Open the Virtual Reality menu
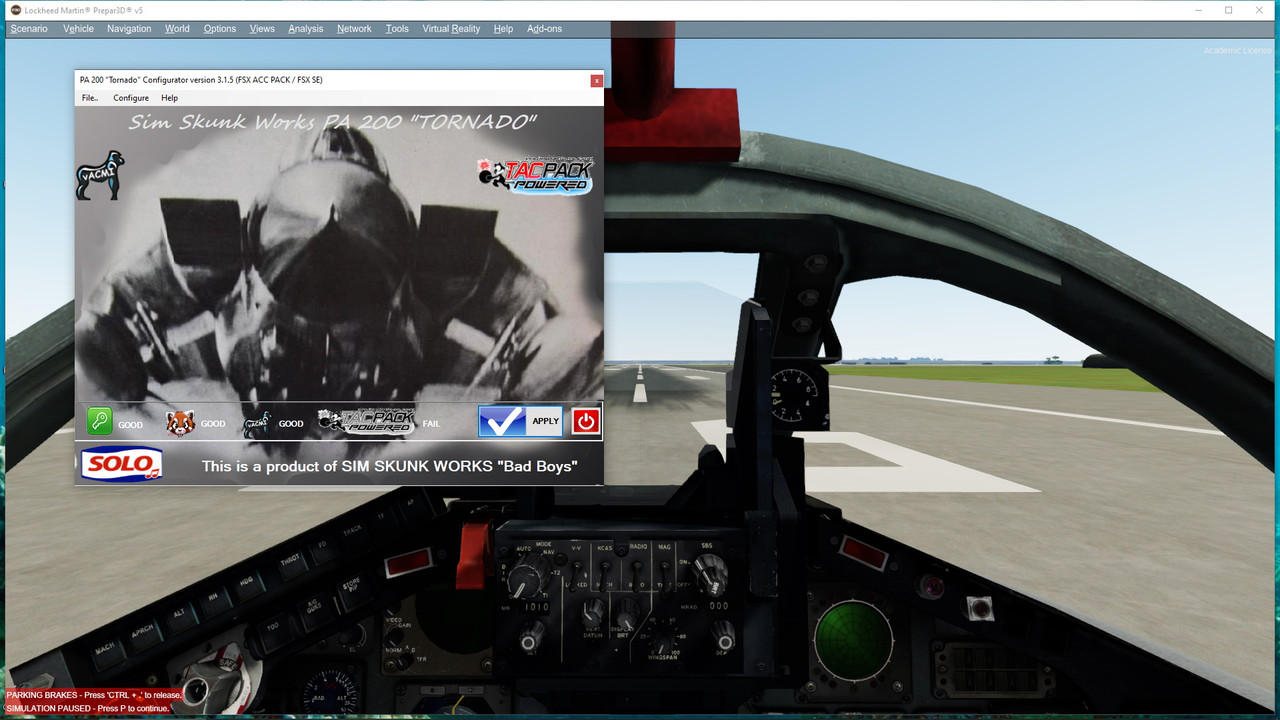 (451, 29)
